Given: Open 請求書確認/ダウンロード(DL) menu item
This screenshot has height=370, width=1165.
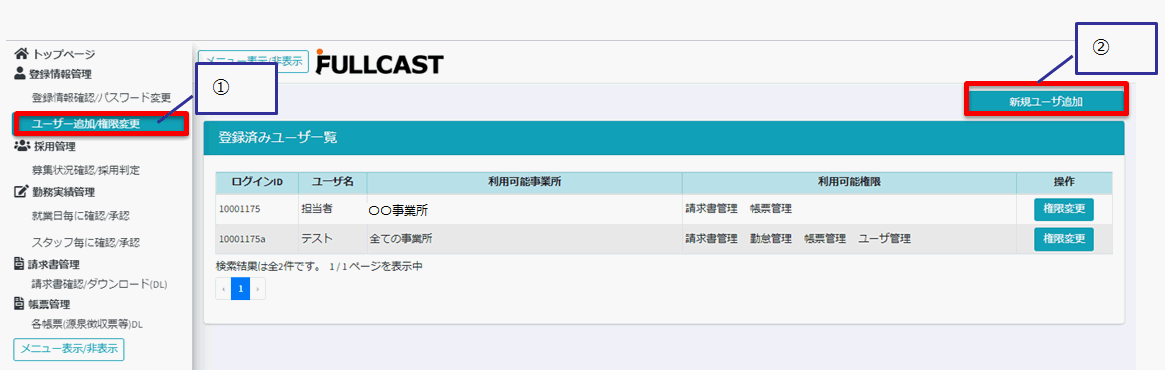Looking at the screenshot, I should pyautogui.click(x=99, y=284).
